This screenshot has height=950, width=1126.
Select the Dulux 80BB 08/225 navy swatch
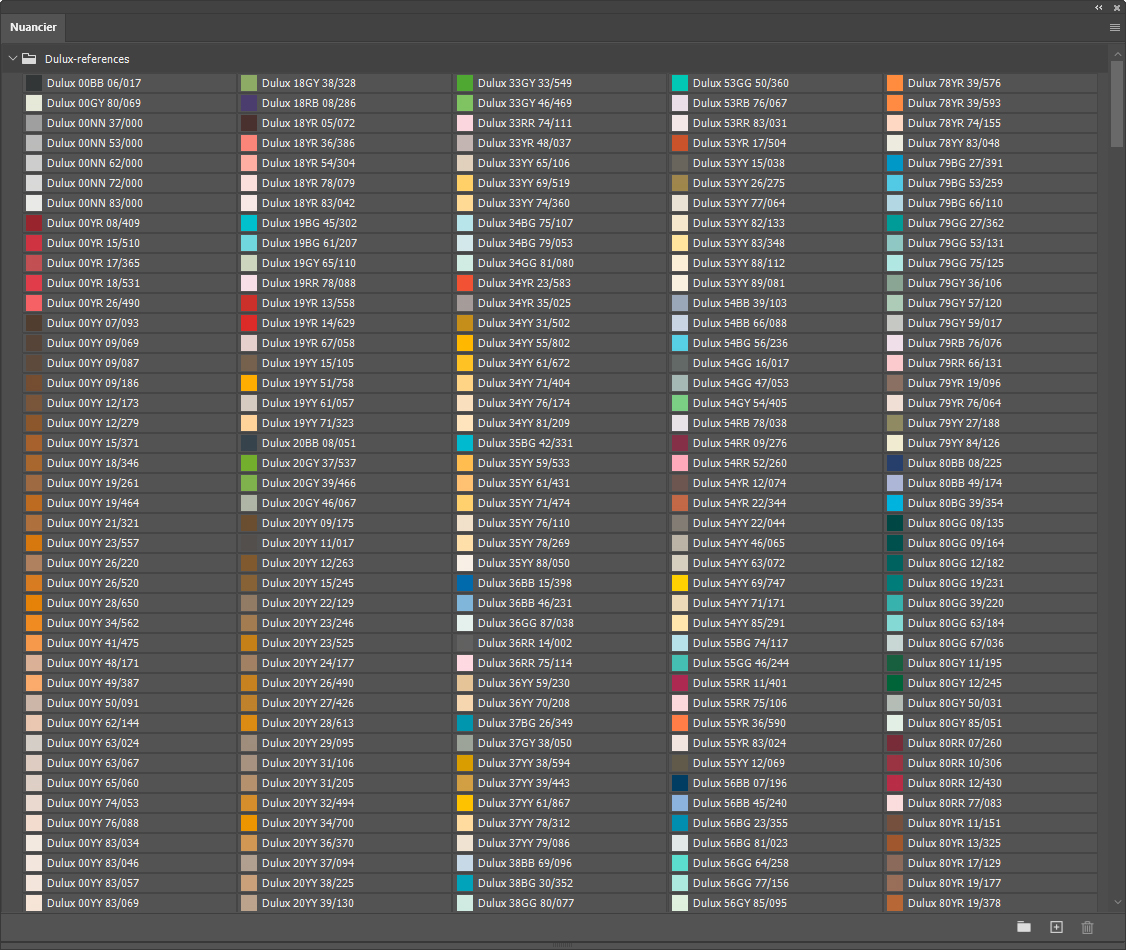[x=895, y=463]
